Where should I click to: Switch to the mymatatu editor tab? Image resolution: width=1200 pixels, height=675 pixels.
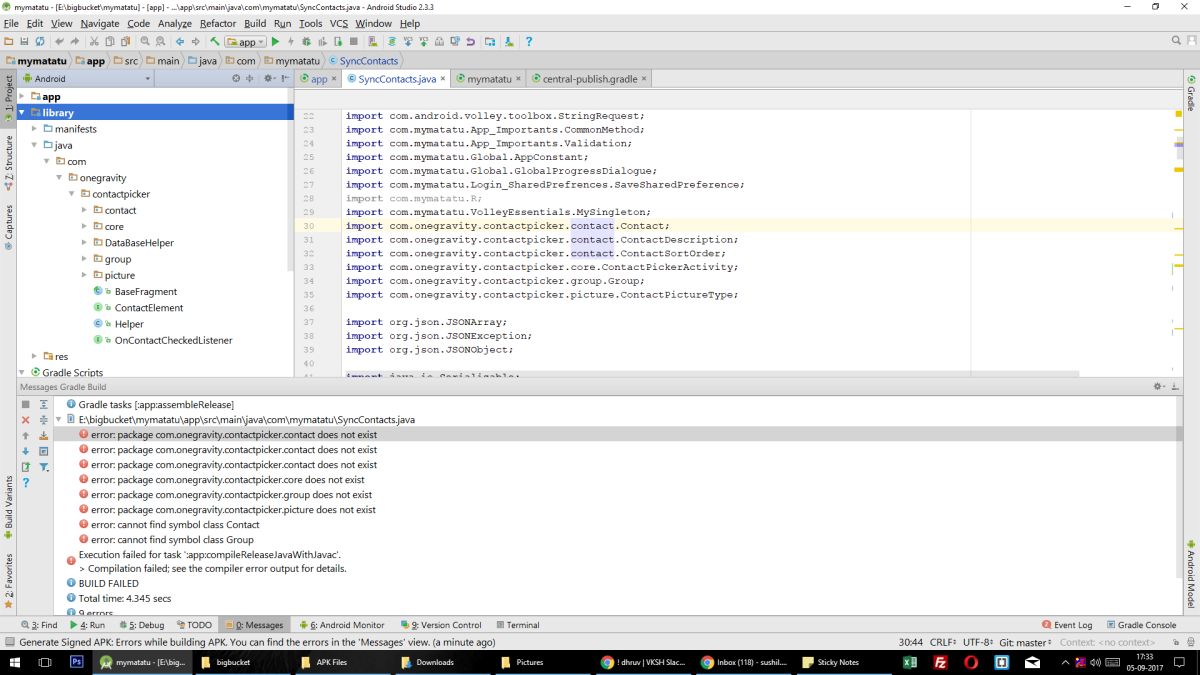[x=489, y=79]
